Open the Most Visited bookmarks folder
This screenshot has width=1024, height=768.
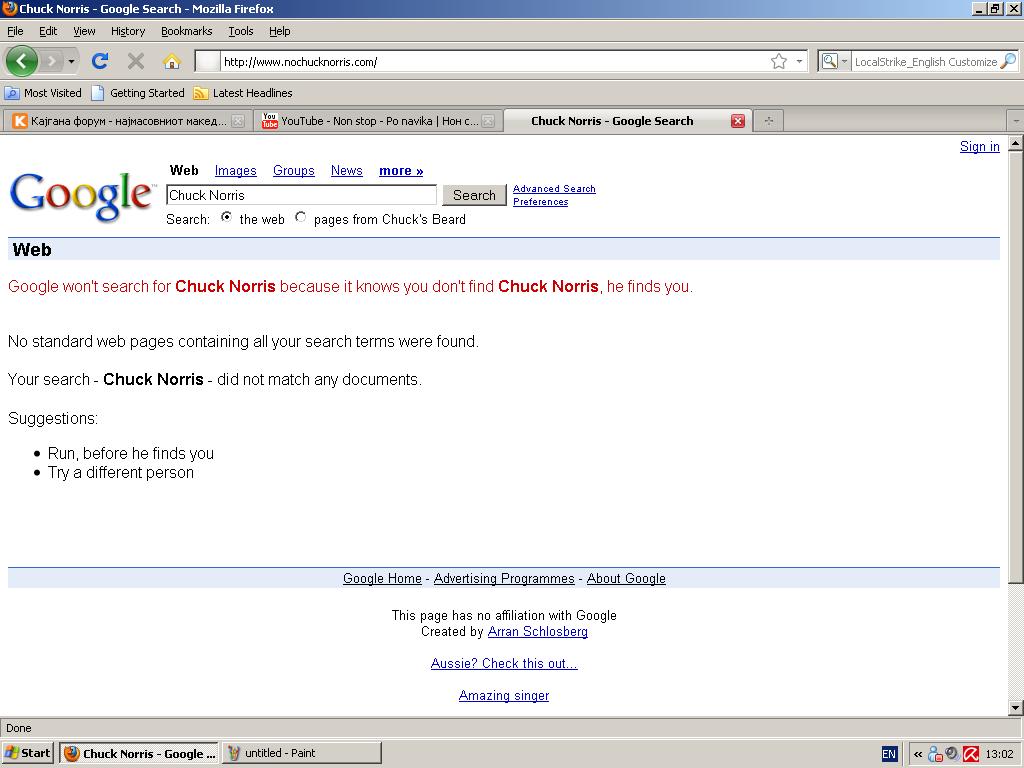coord(43,93)
